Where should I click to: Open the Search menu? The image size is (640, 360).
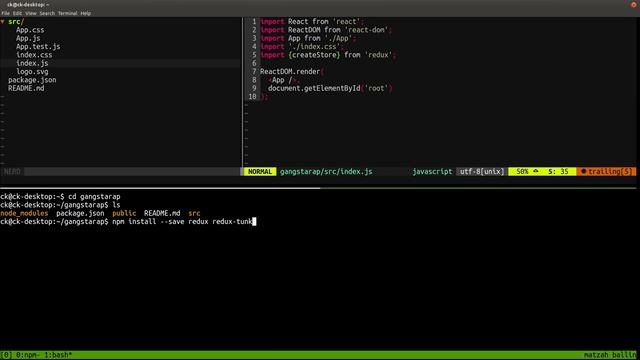pos(47,13)
